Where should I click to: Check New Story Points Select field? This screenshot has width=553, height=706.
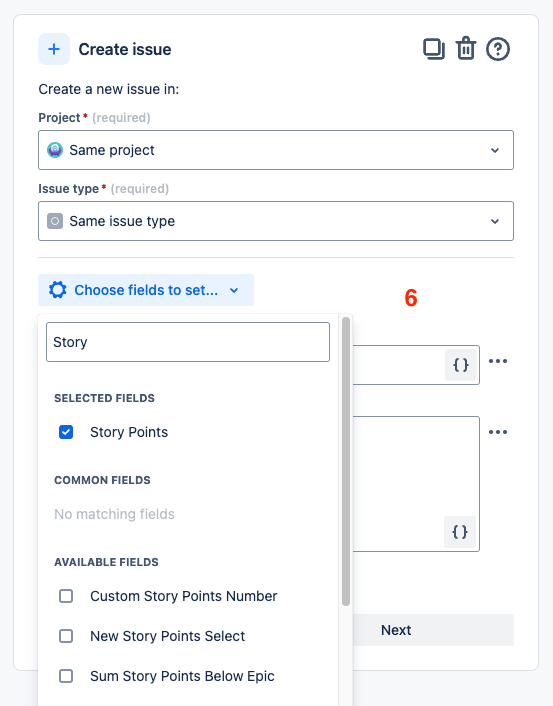click(x=66, y=636)
